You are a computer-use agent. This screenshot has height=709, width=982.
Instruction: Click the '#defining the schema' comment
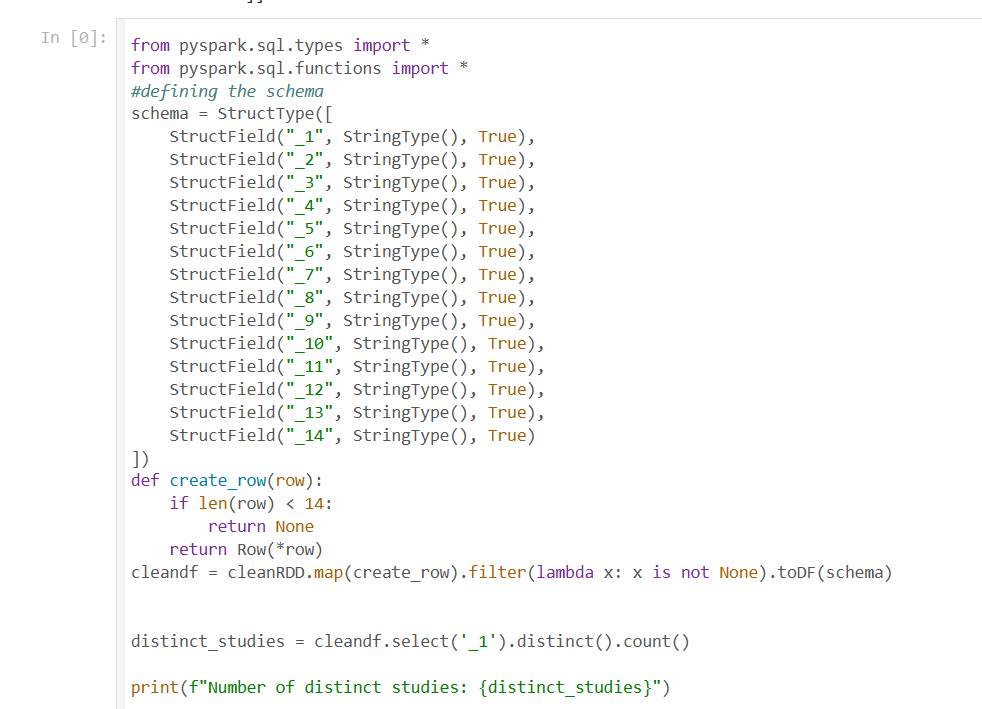[x=227, y=91]
